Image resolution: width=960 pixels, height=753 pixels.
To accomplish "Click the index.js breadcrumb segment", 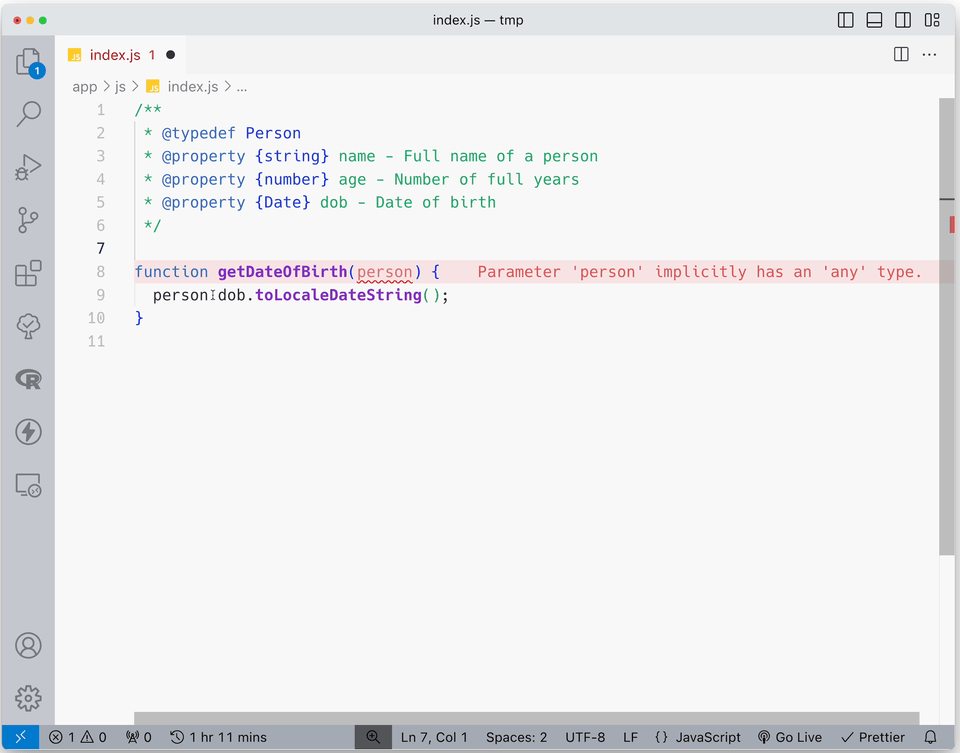I will pos(182,87).
